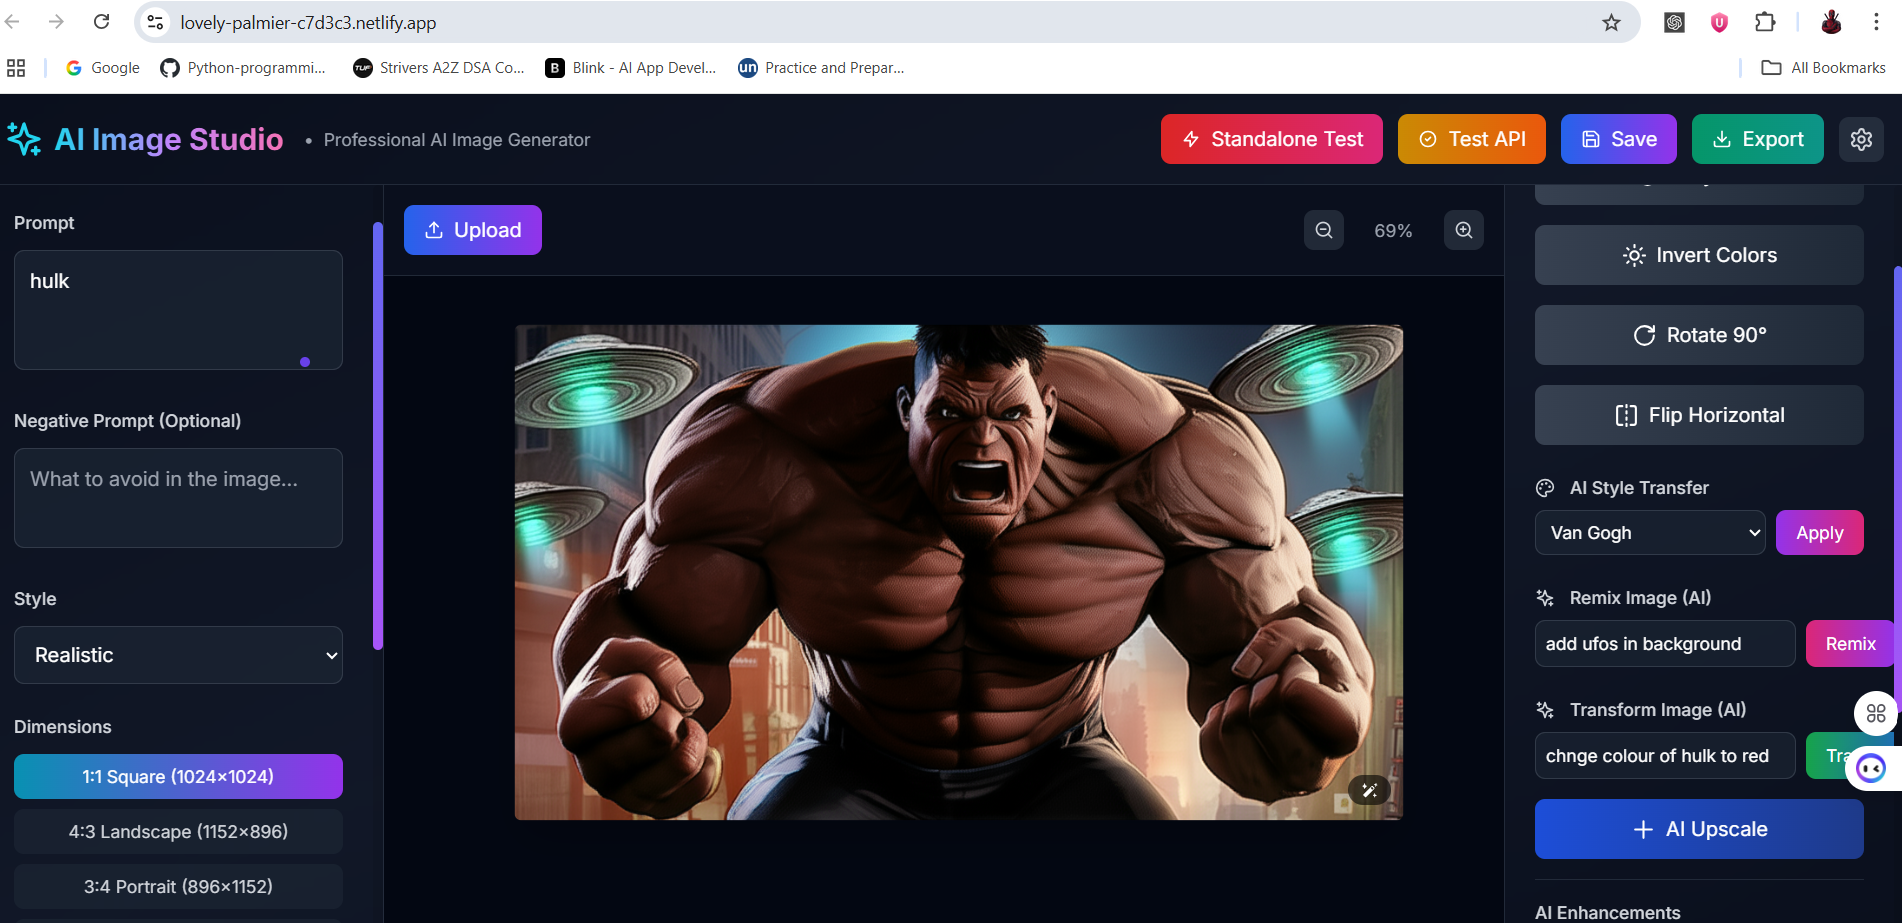Go forward in browser history
This screenshot has height=923, width=1902.
pyautogui.click(x=57, y=22)
